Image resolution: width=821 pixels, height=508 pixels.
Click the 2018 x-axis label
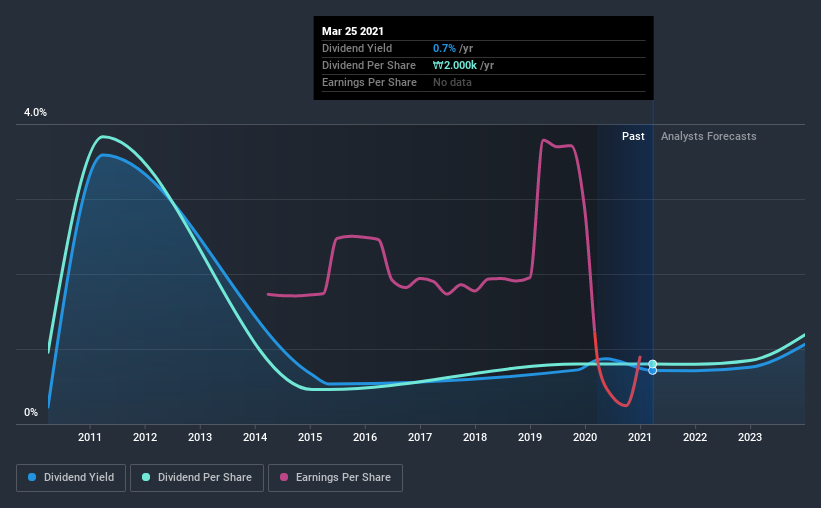point(475,437)
